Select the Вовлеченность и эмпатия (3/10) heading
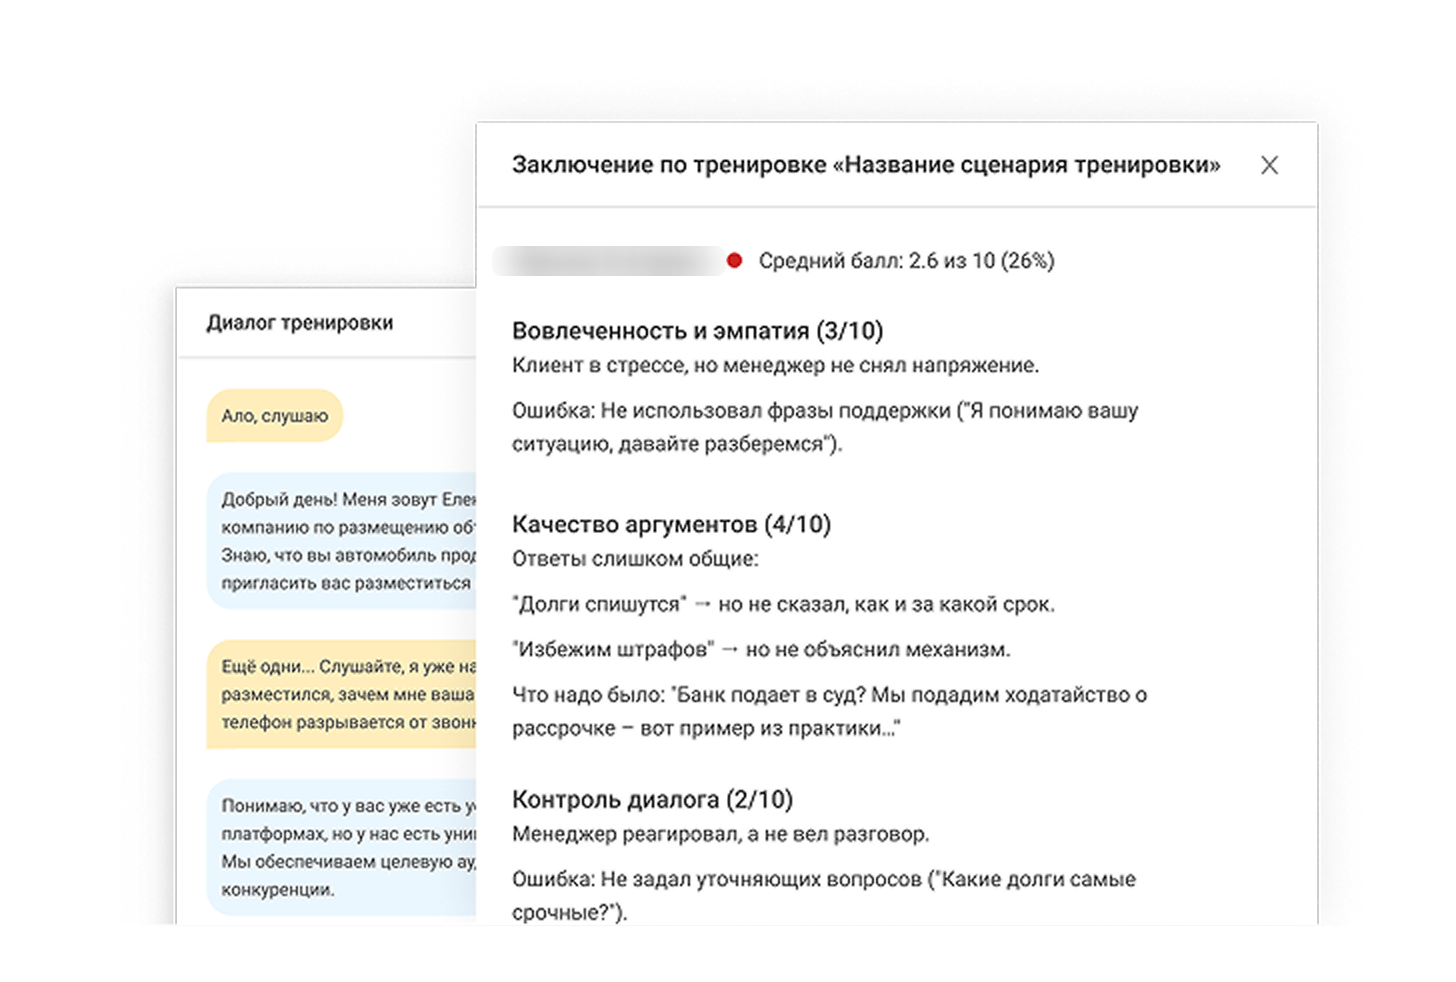The image size is (1456, 982). coord(697,331)
